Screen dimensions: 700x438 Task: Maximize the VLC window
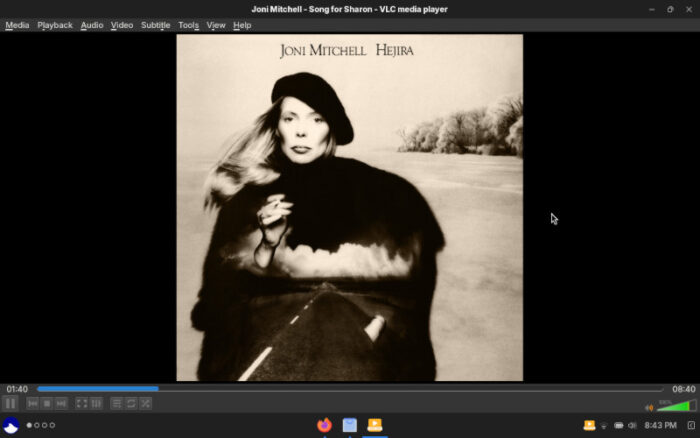(x=670, y=9)
